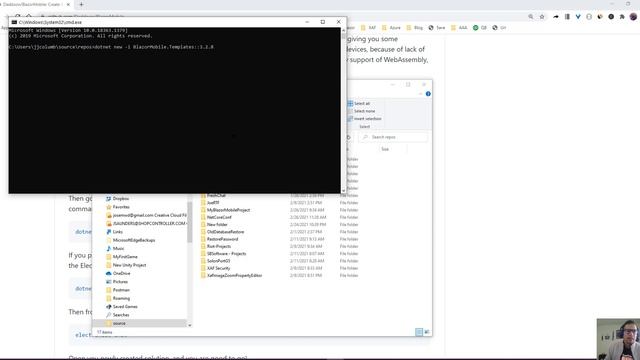Click the blue V extension icon in Chrome

click(578, 17)
